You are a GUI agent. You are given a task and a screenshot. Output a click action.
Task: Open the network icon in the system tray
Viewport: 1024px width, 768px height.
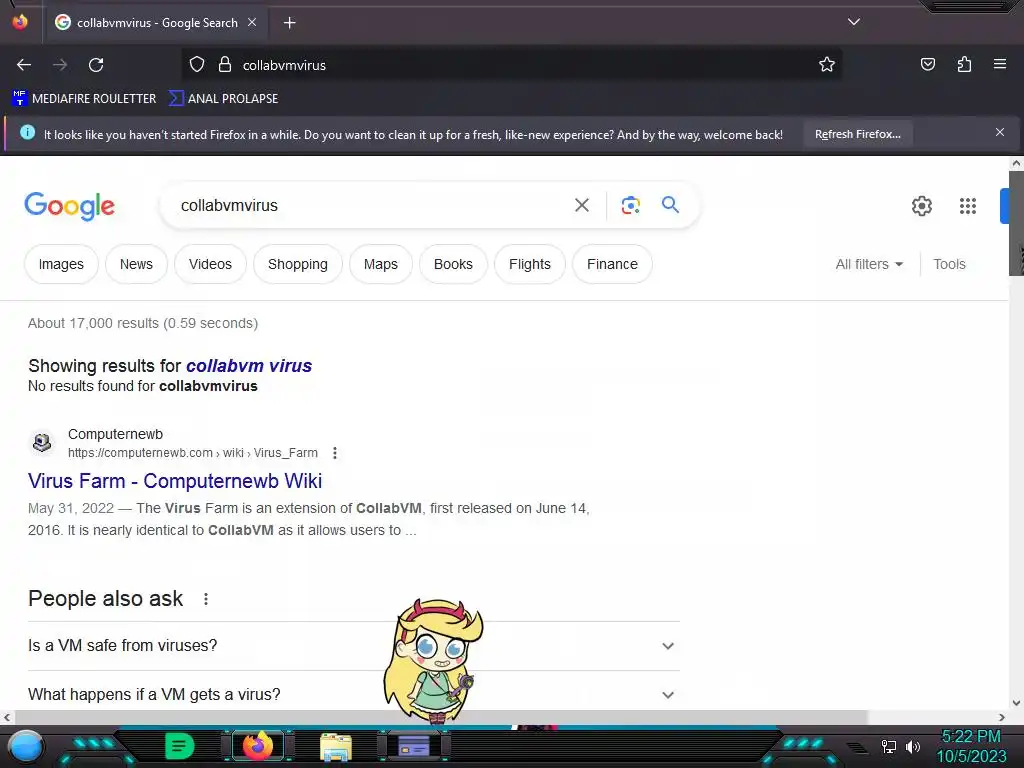(888, 746)
